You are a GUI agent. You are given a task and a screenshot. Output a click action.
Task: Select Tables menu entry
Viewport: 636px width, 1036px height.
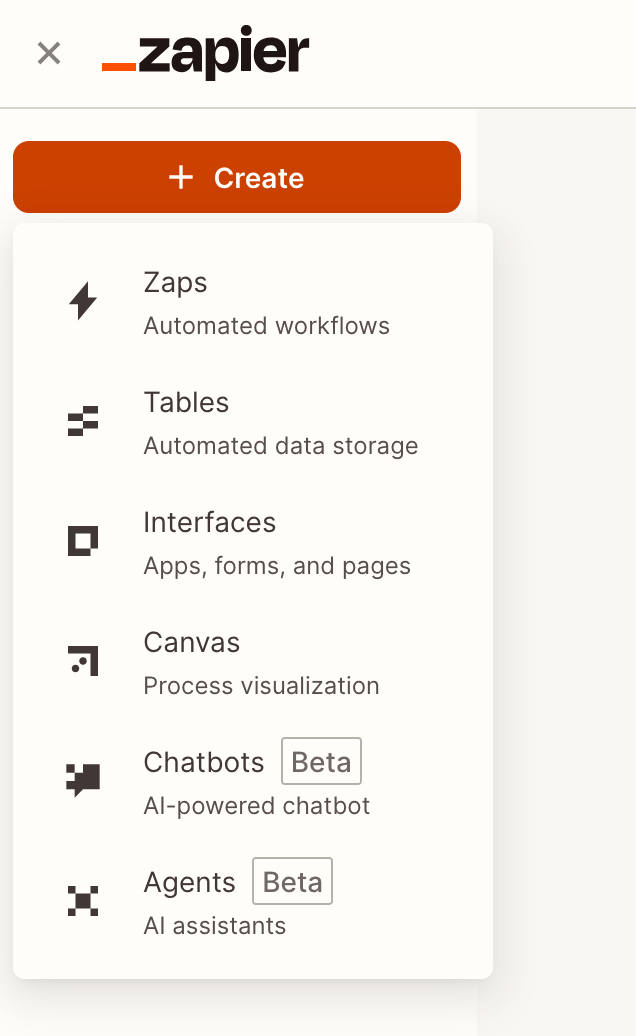point(187,403)
